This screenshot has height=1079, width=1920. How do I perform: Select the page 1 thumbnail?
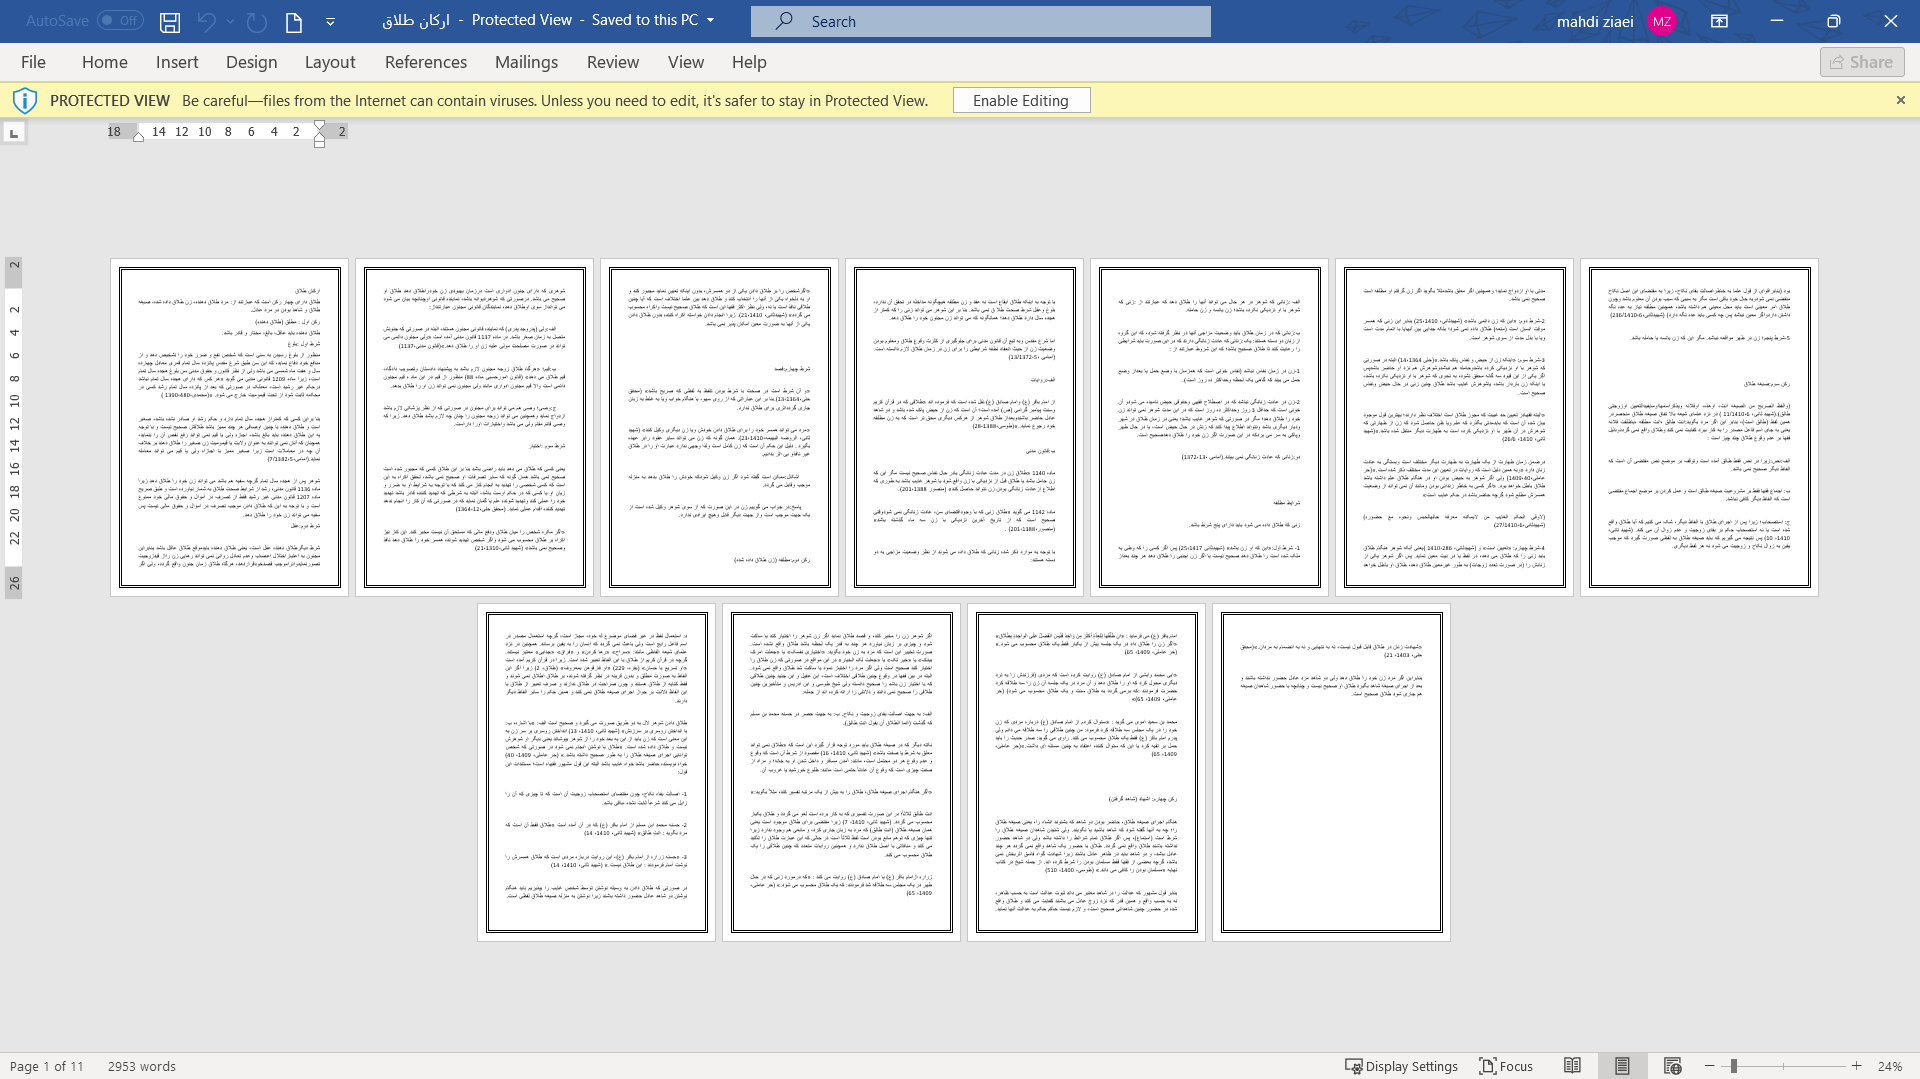coord(230,428)
